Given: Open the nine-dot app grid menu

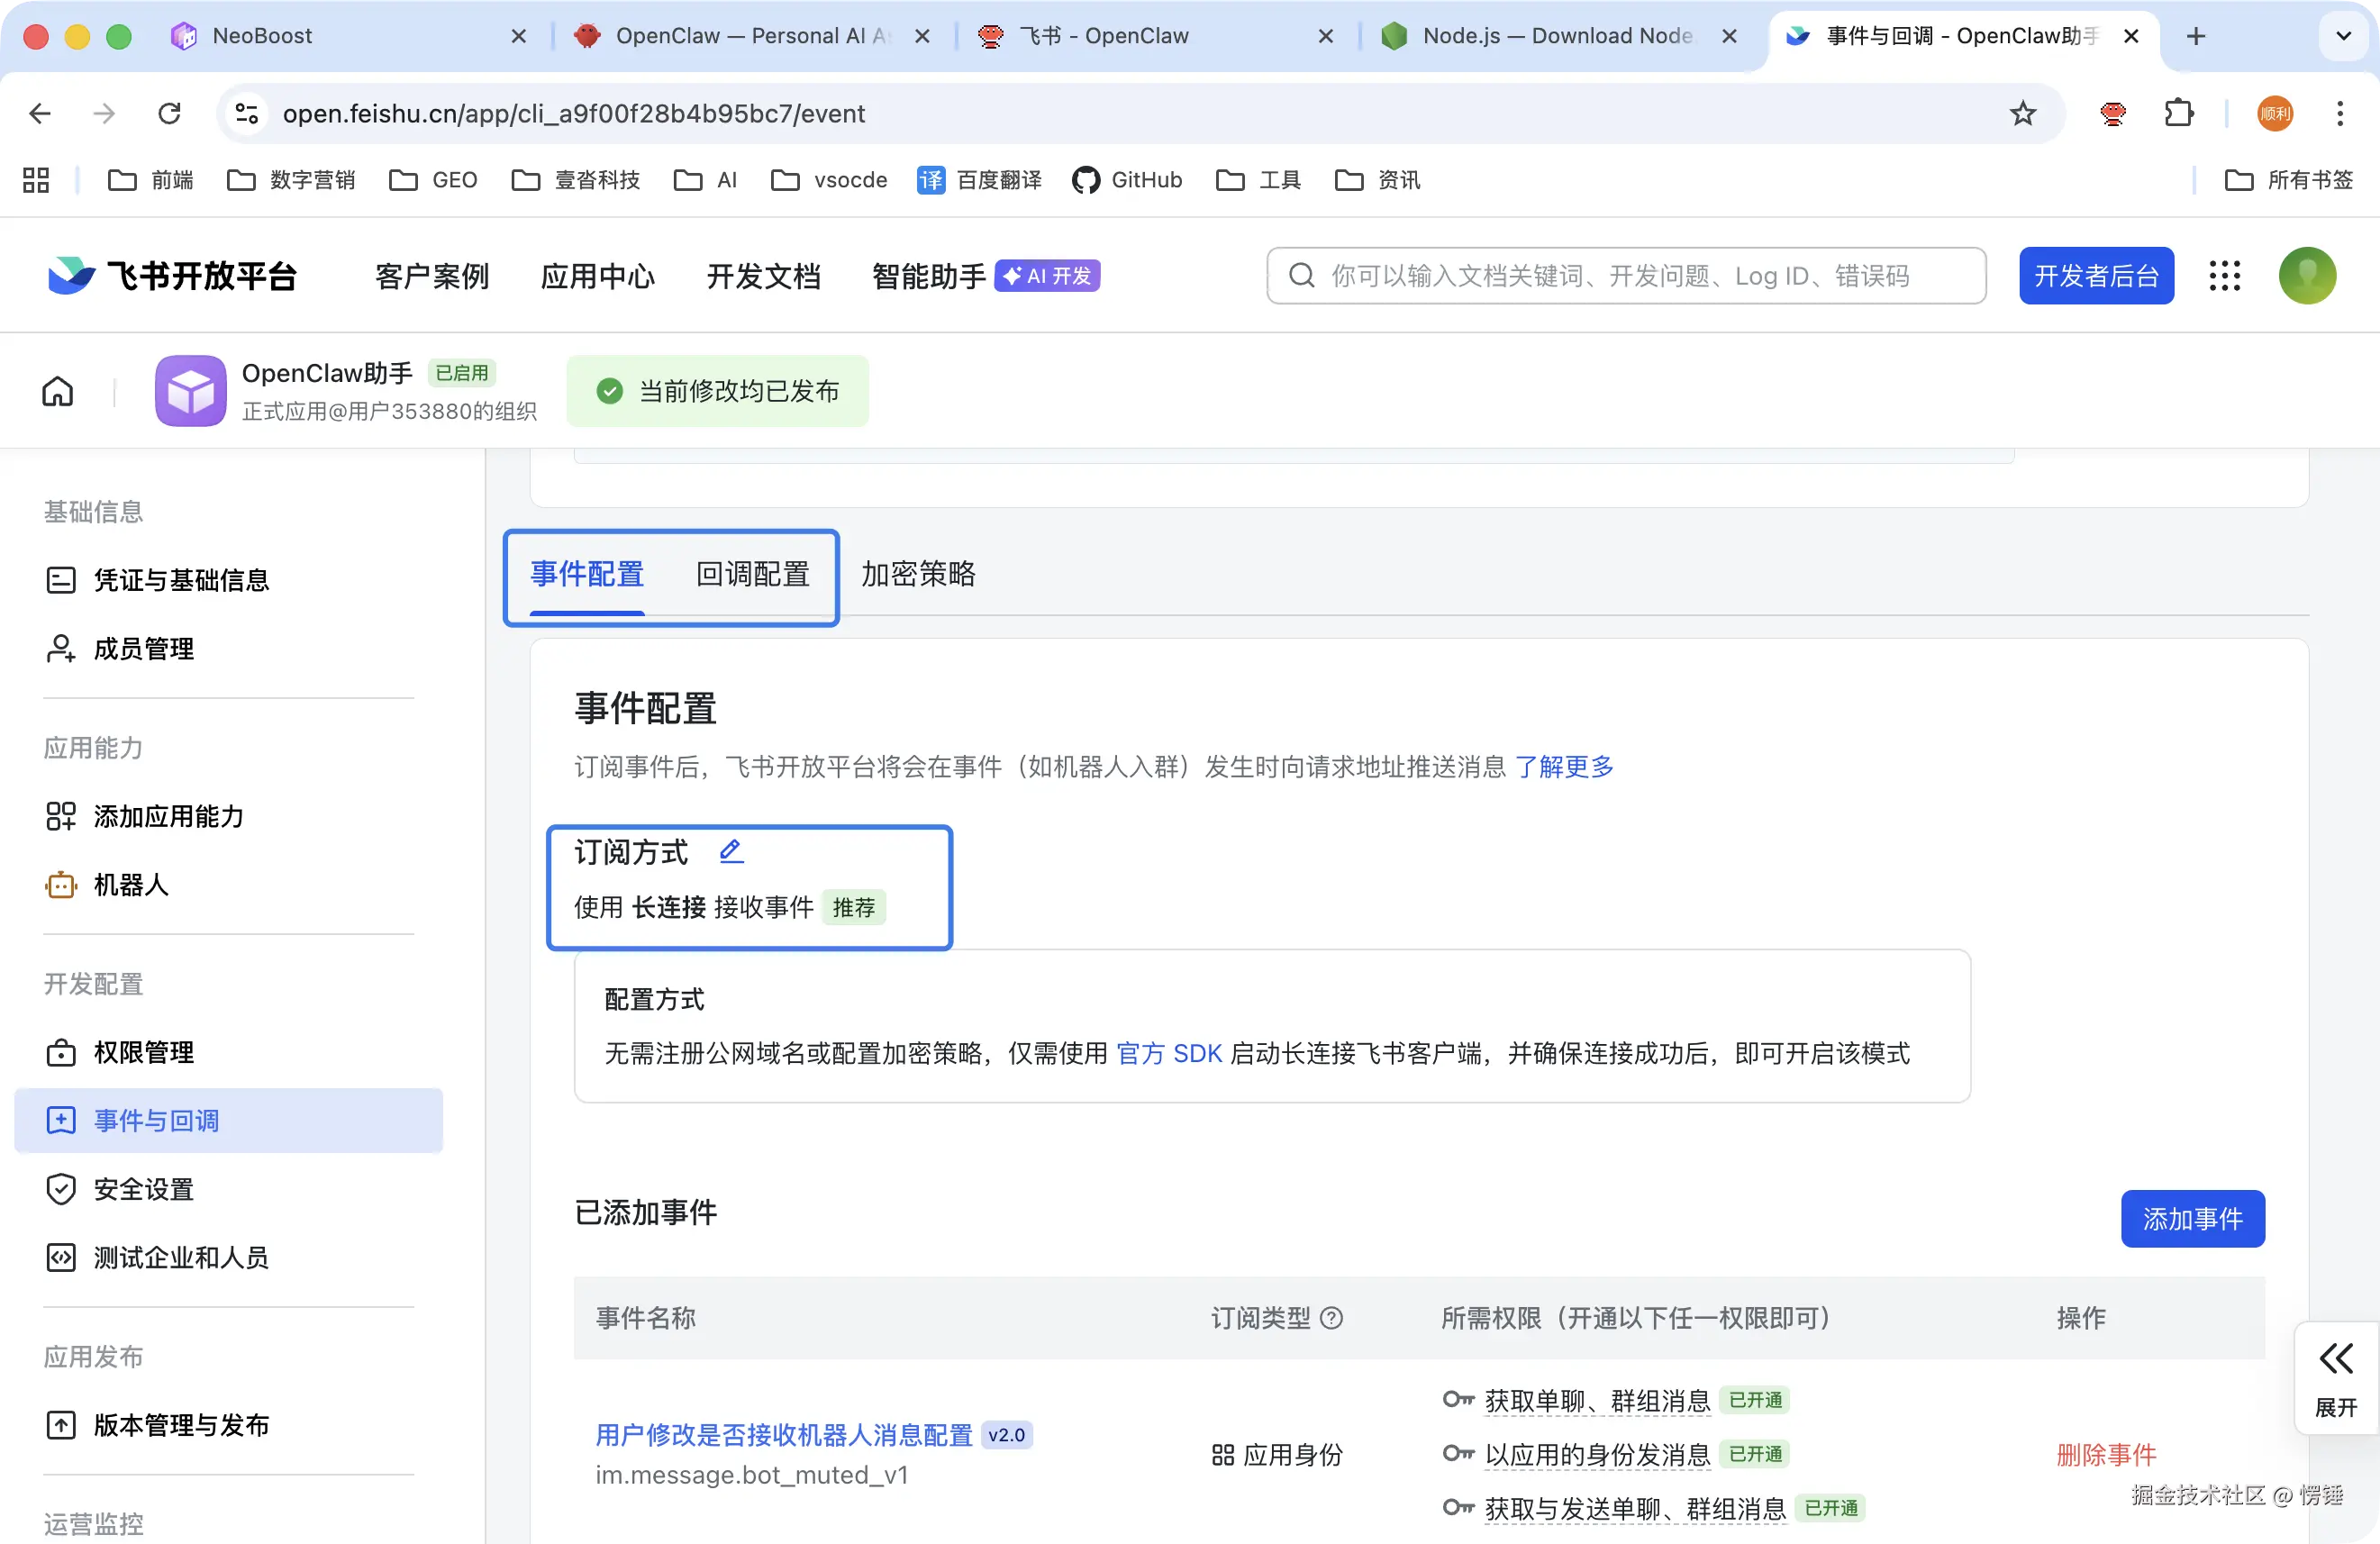Looking at the screenshot, I should point(2224,276).
